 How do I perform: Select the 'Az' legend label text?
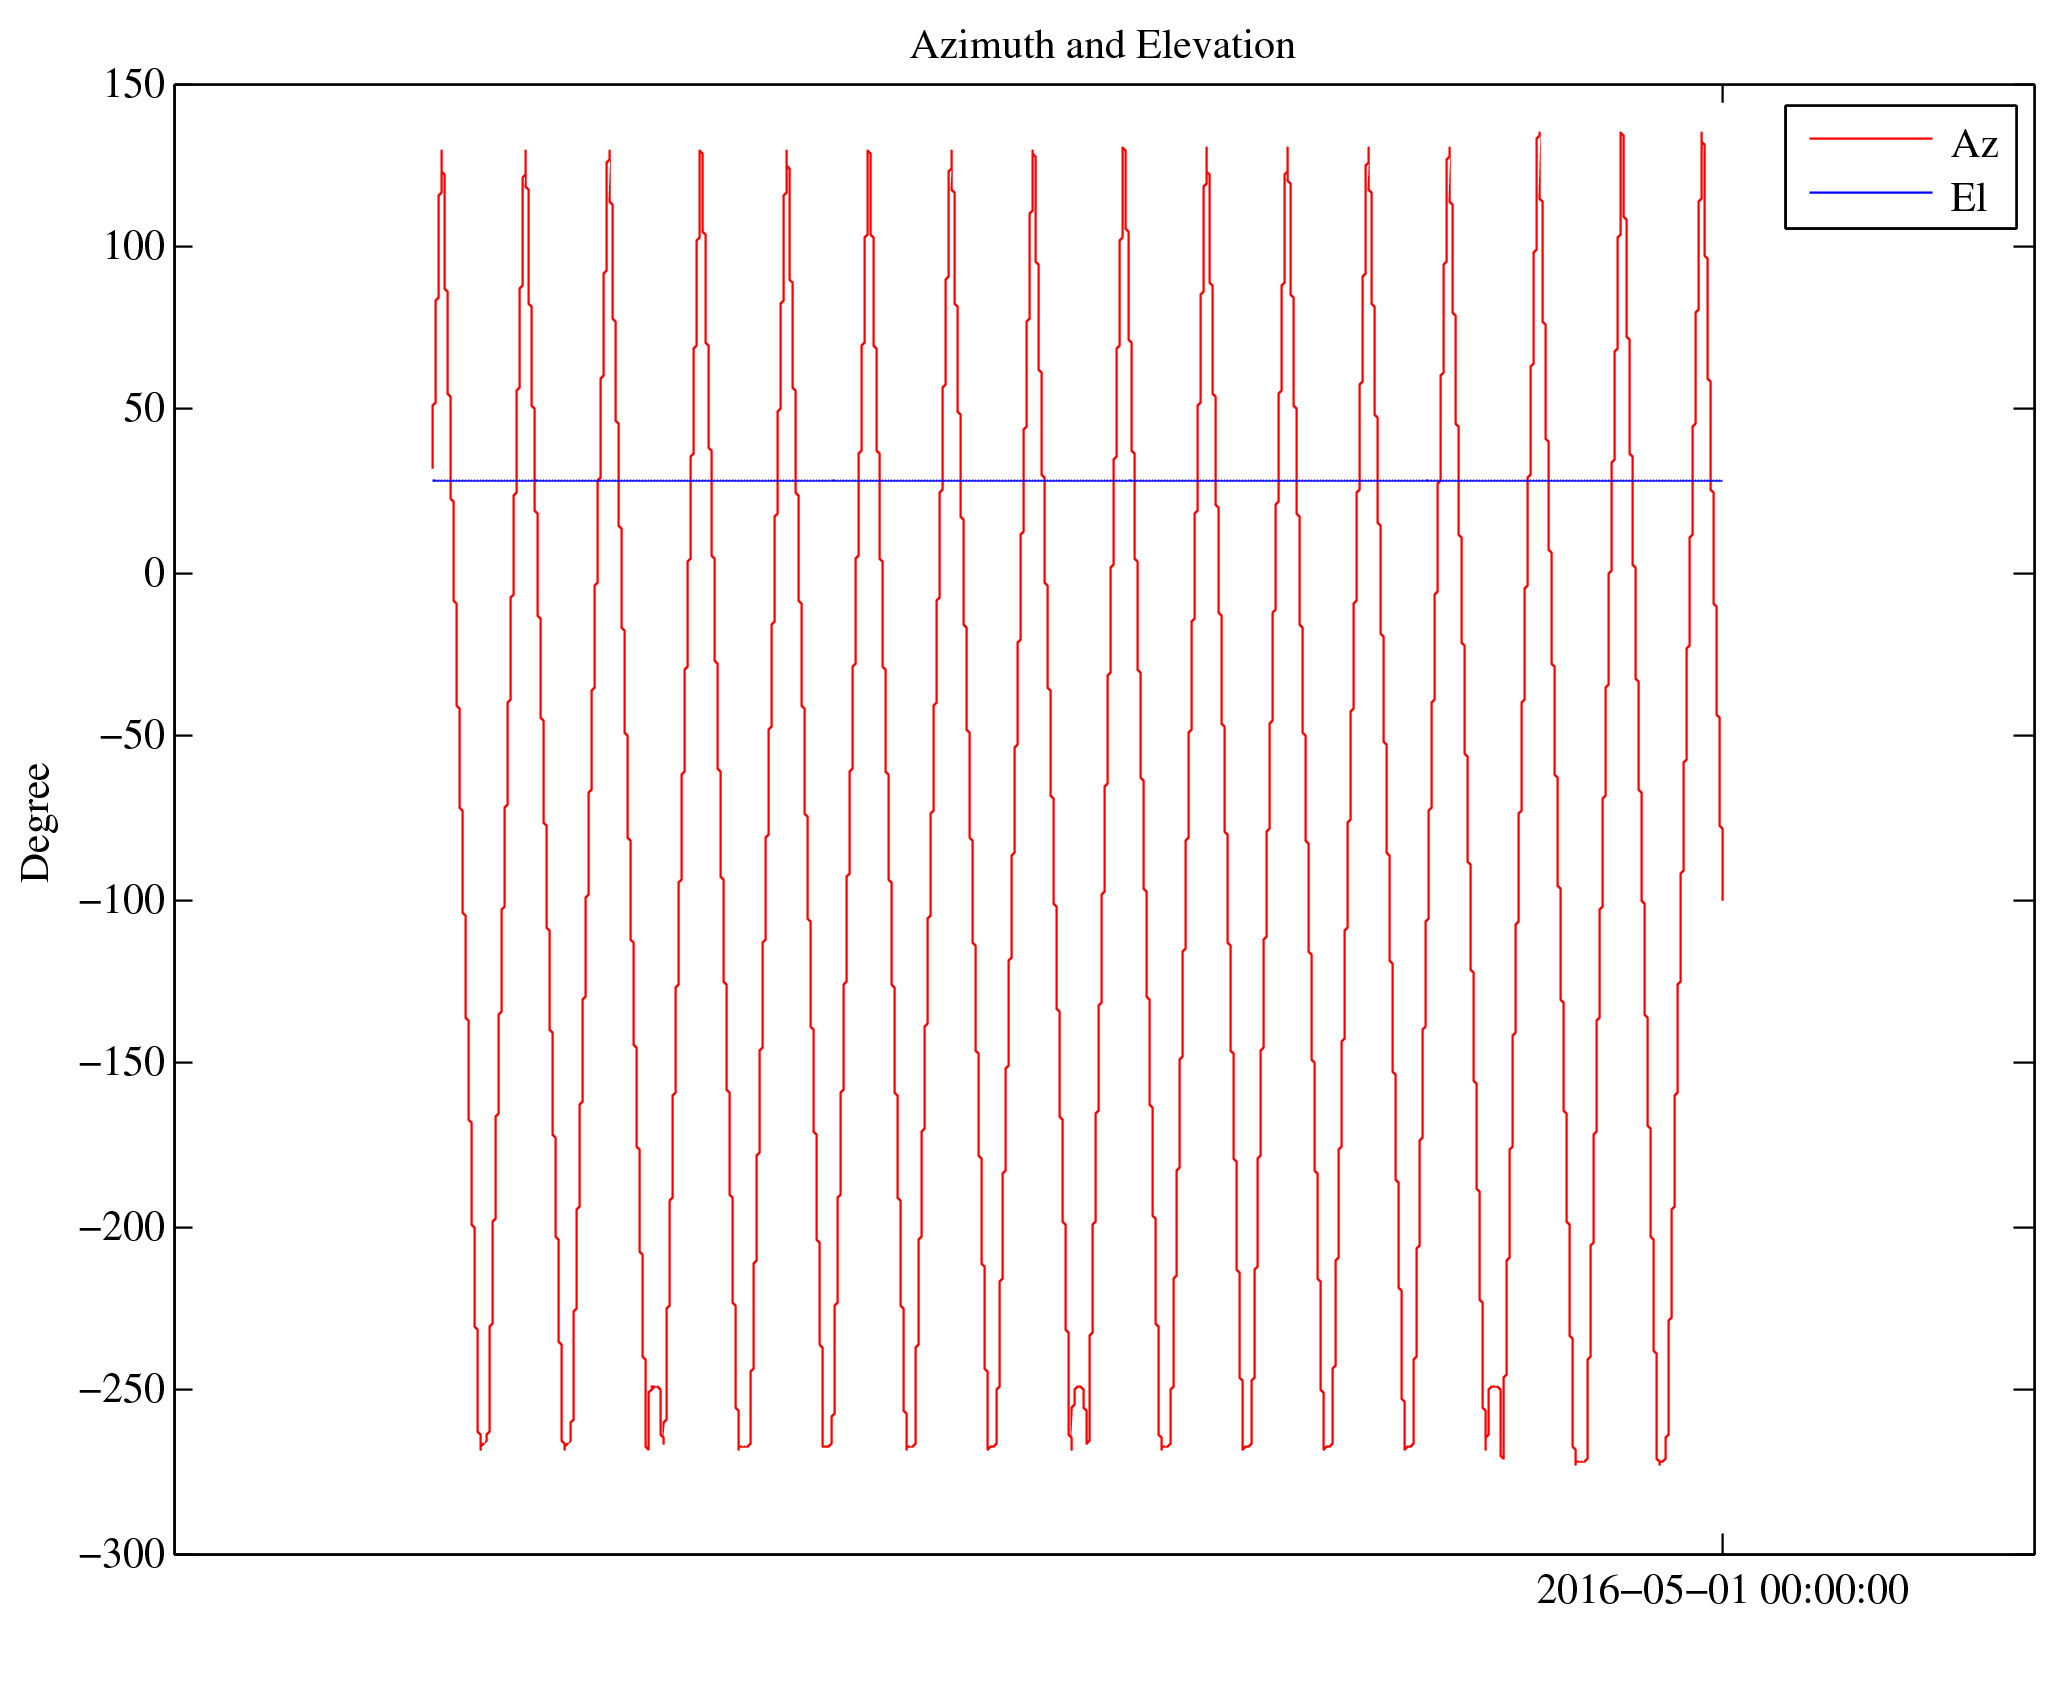[x=1973, y=145]
